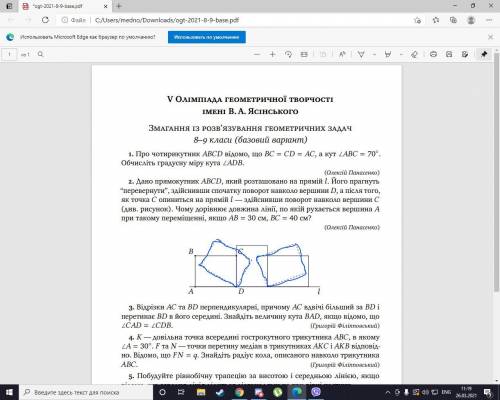500x400 pixels.
Task: Activate Read aloud tool
Action: coord(342,54)
